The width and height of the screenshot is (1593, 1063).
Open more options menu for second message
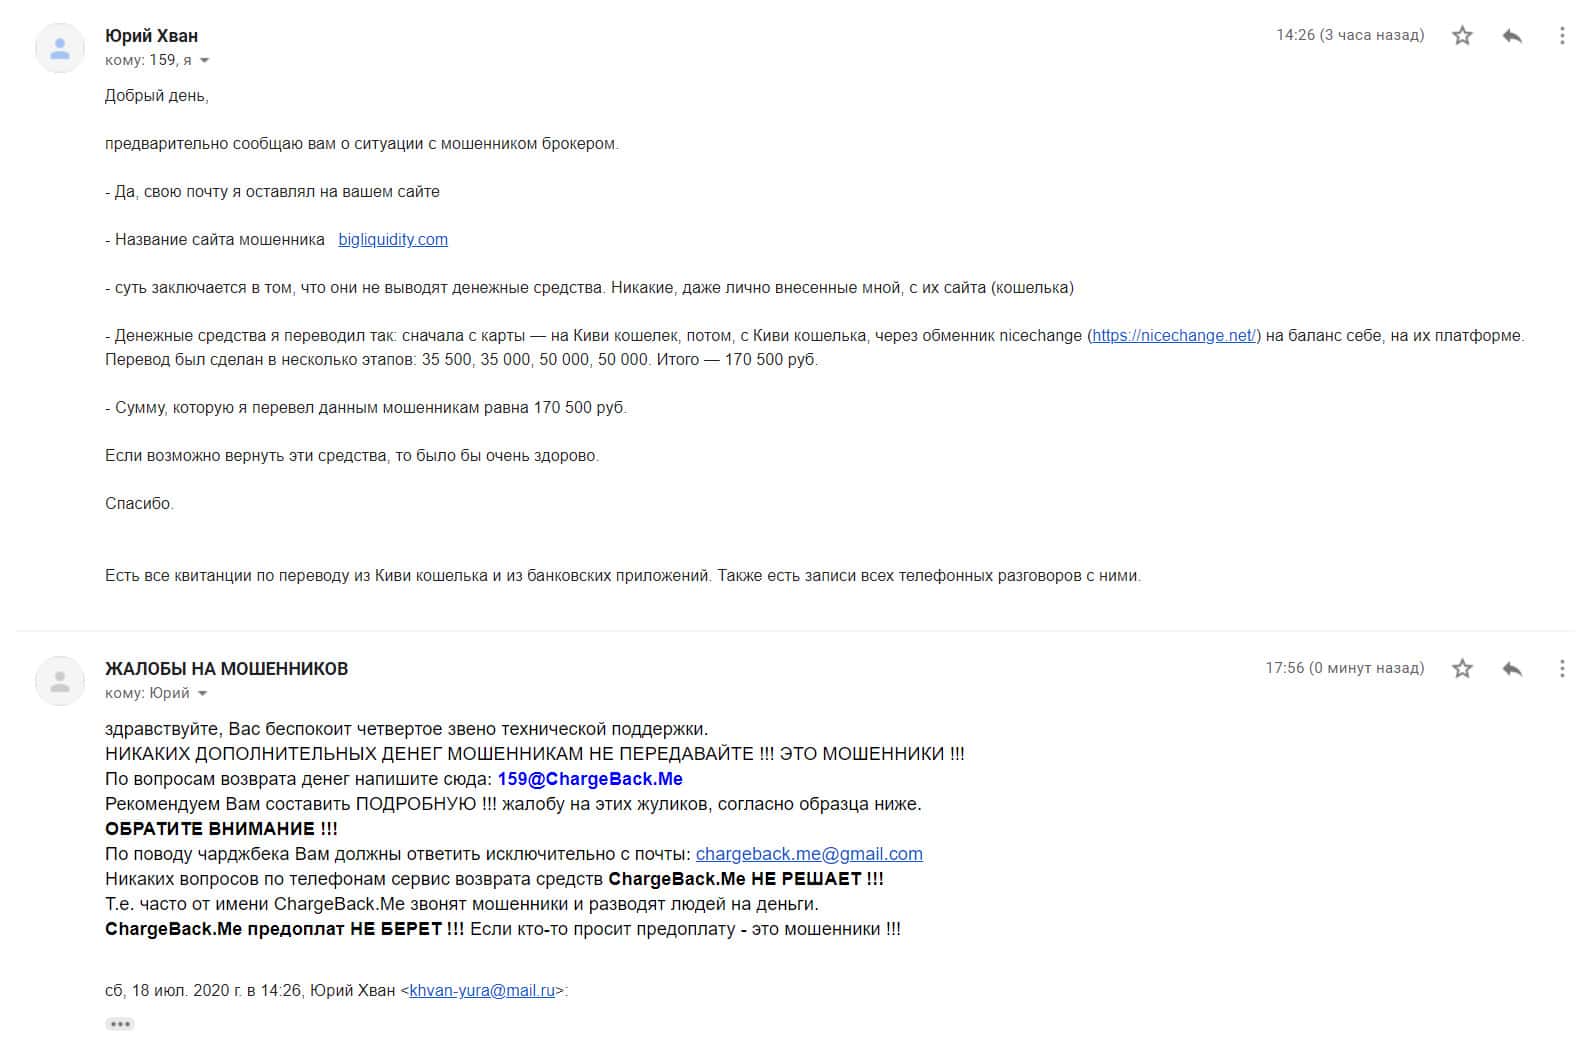(x=1562, y=668)
